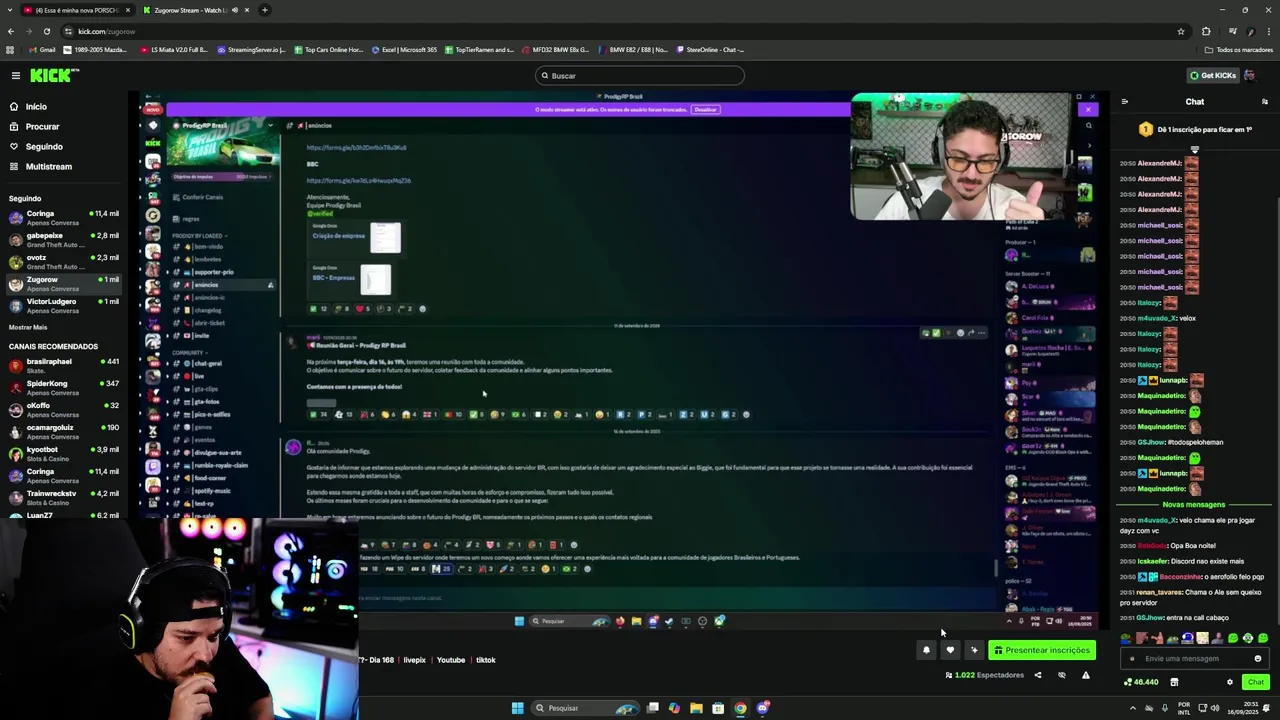Open followed channel gabepeixe
1280x720 pixels.
tap(62, 239)
